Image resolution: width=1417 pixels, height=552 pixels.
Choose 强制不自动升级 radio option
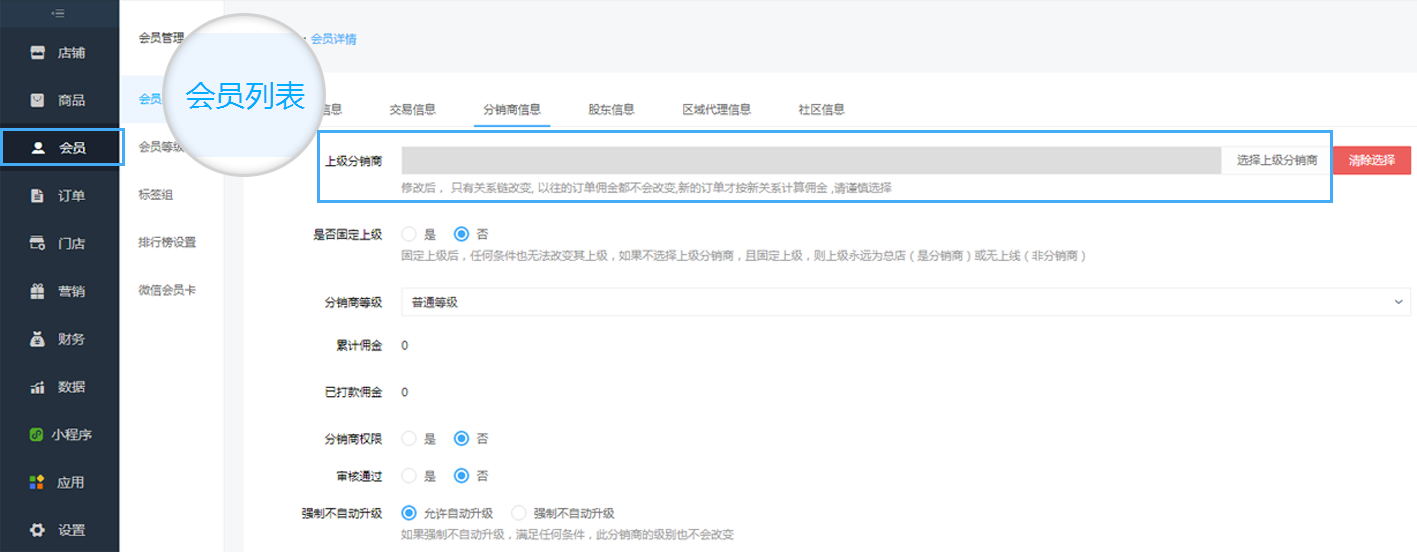(518, 513)
